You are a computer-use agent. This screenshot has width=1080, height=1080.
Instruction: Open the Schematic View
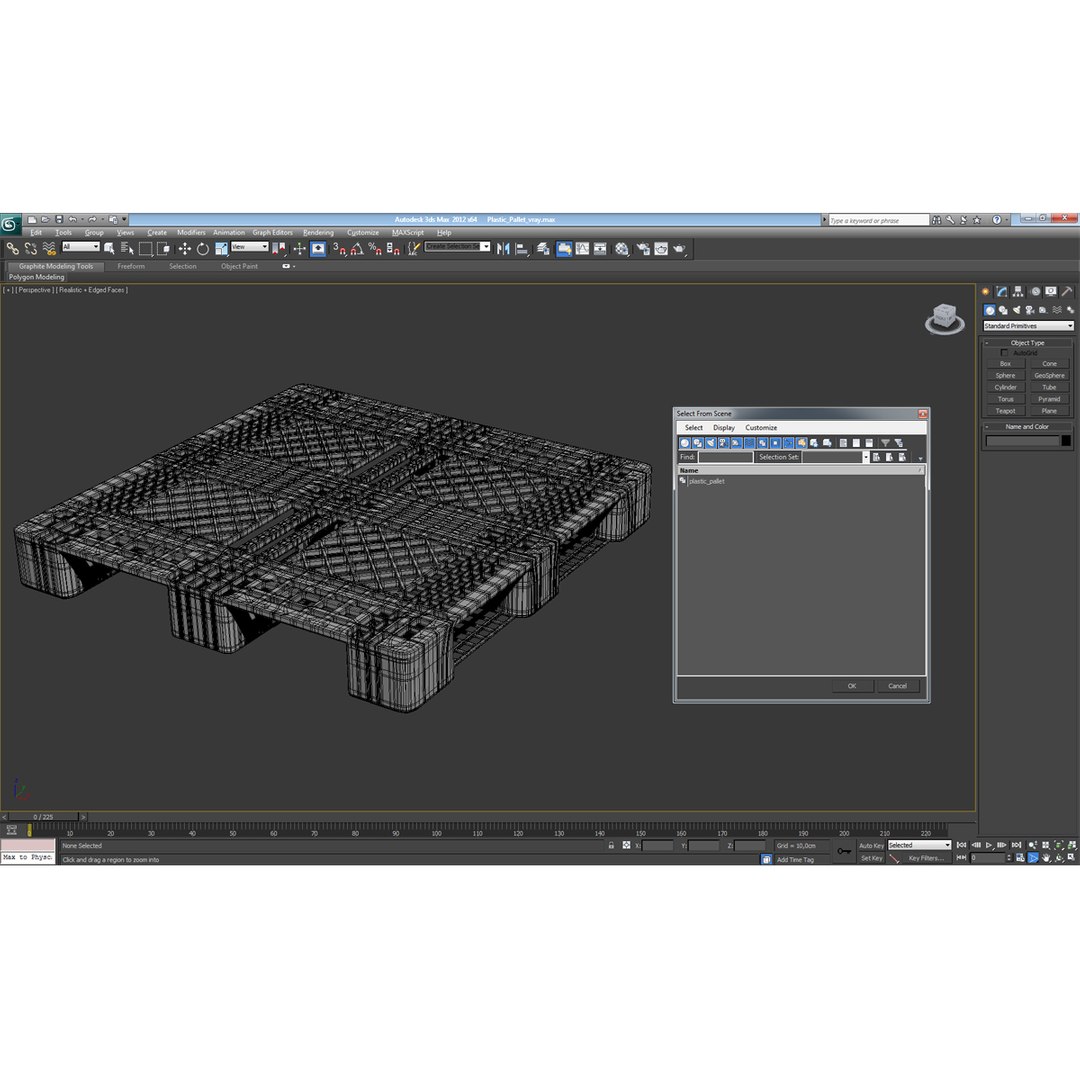click(601, 249)
